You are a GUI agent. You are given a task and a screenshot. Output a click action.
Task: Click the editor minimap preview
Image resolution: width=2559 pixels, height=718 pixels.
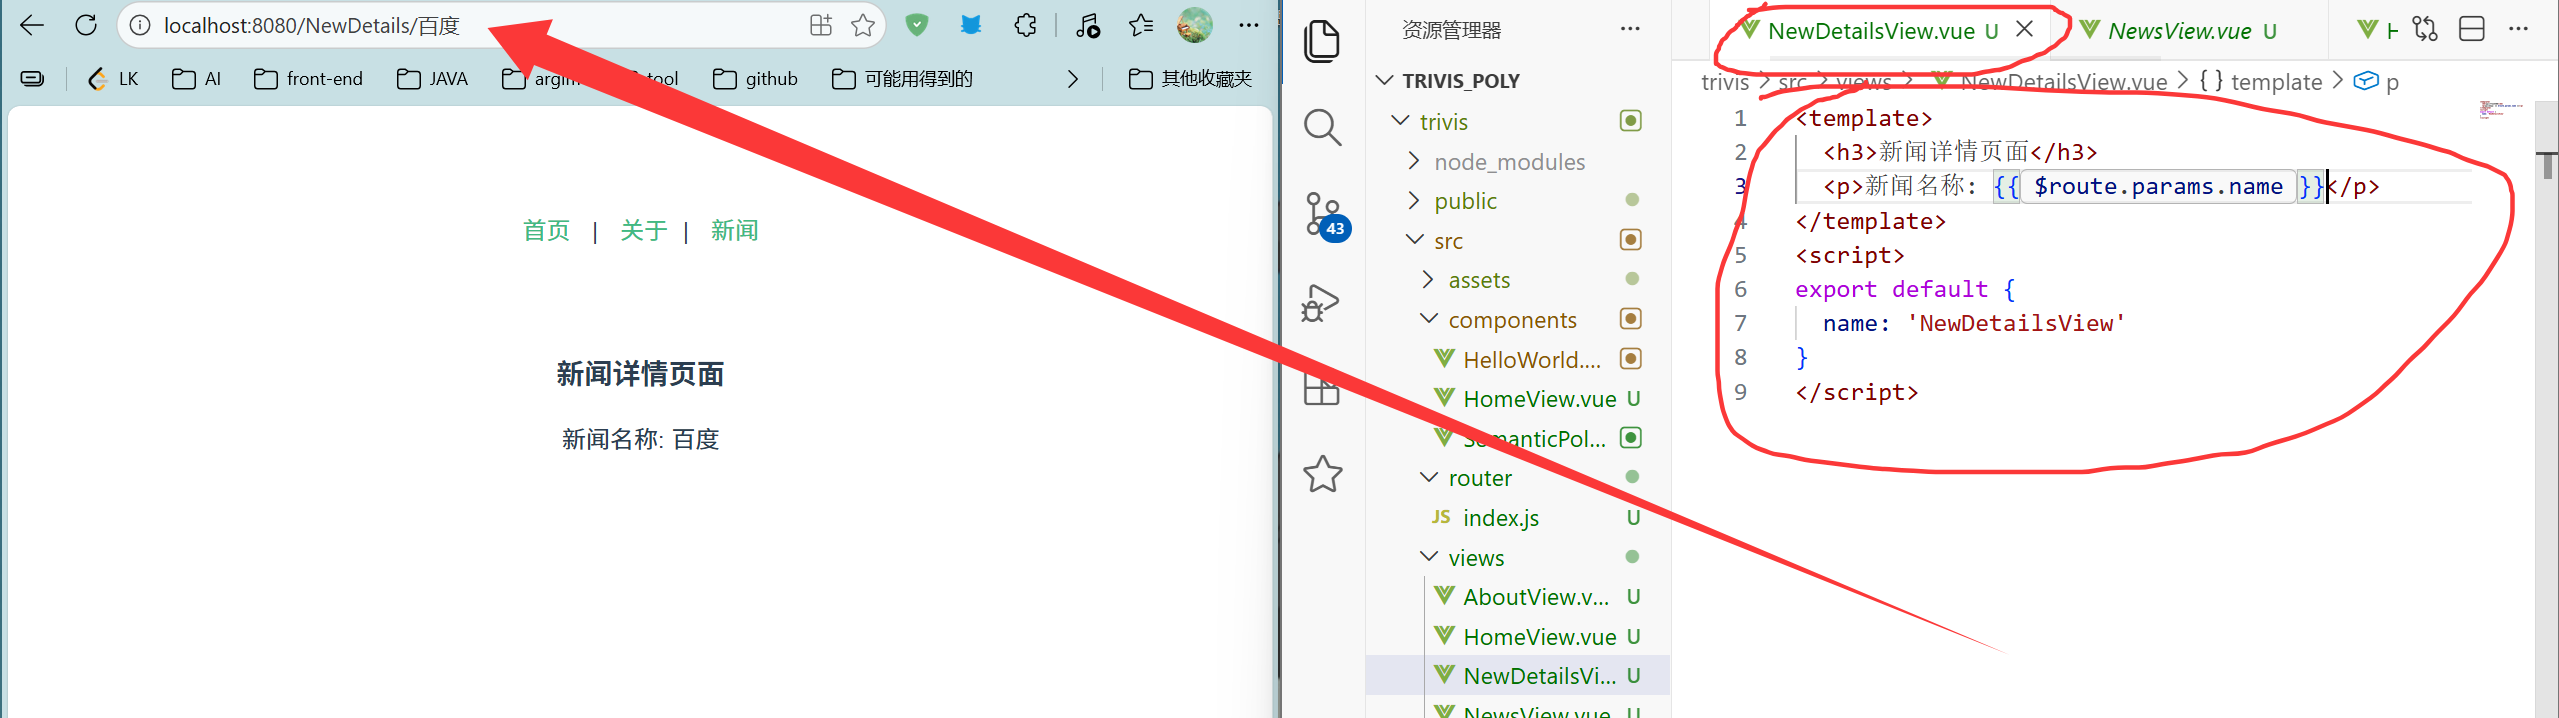tap(2500, 109)
